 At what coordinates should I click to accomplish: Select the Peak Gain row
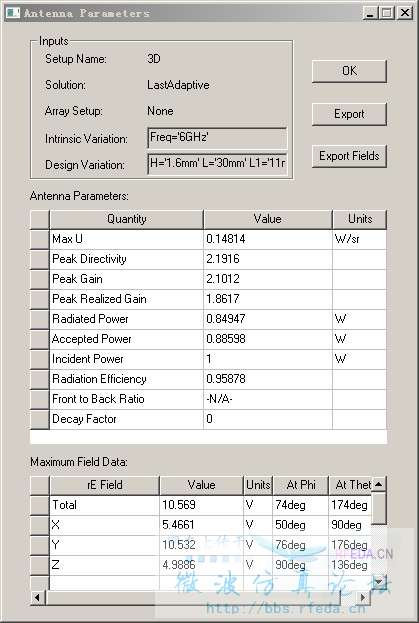[208, 279]
